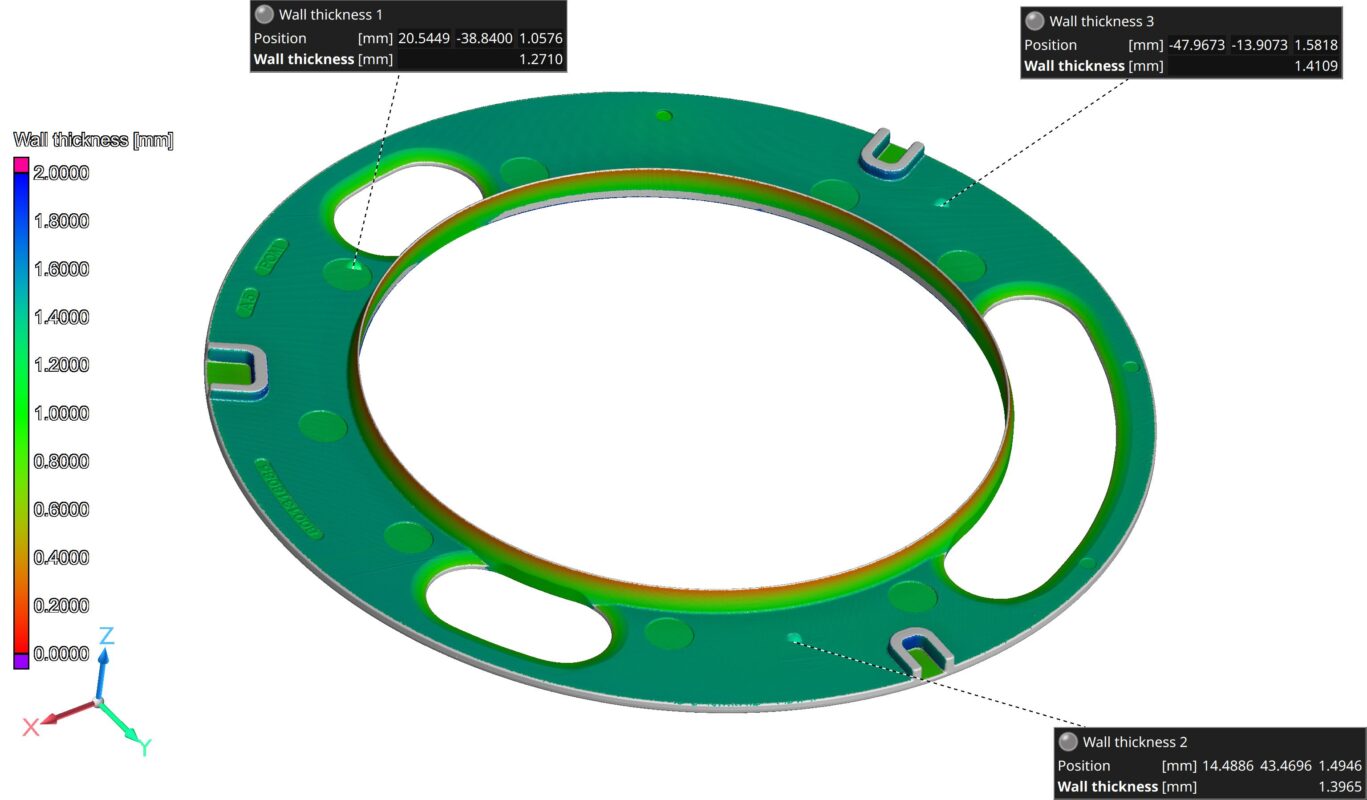Click the Position row in Wall thickness 2
The image size is (1367, 800).
(1210, 766)
